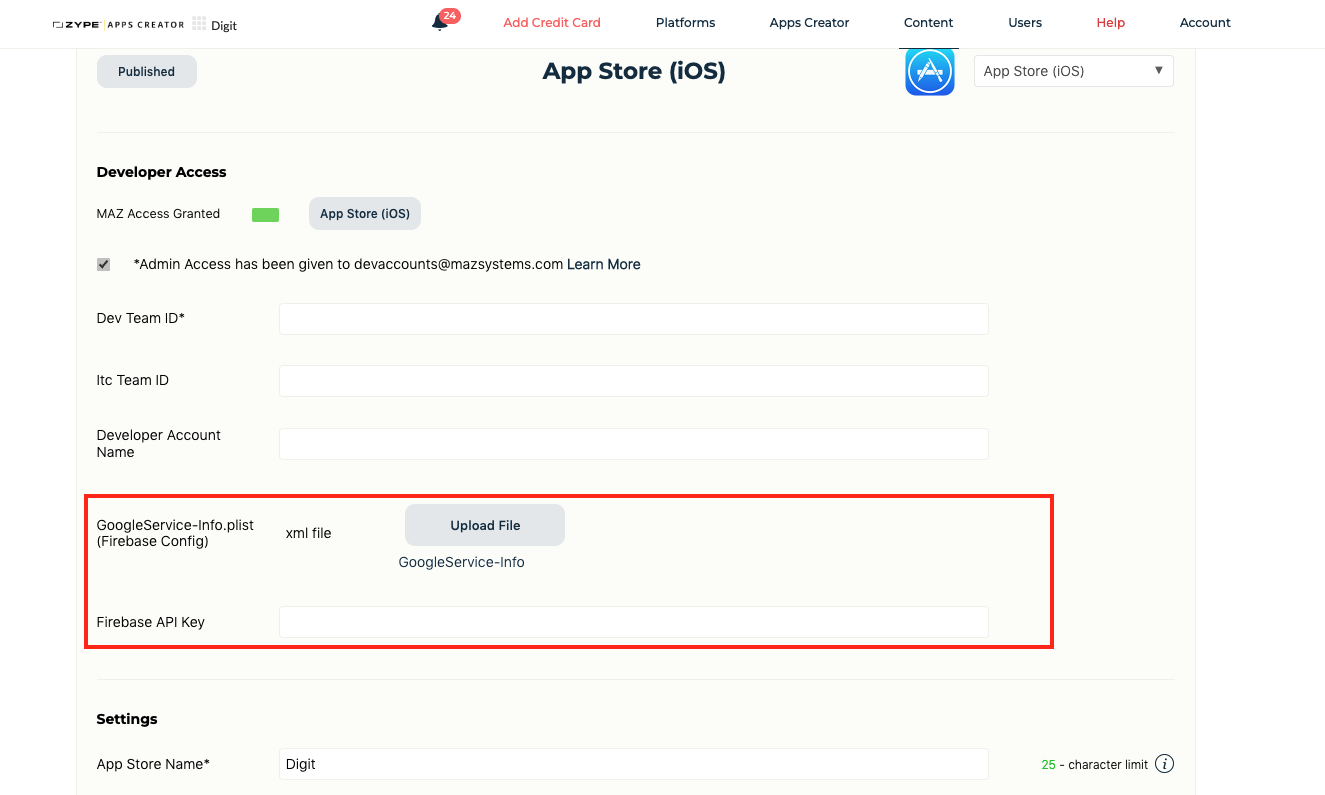The image size is (1325, 795).
Task: Click the 'MAZ Access Granted' label
Action: tap(158, 214)
